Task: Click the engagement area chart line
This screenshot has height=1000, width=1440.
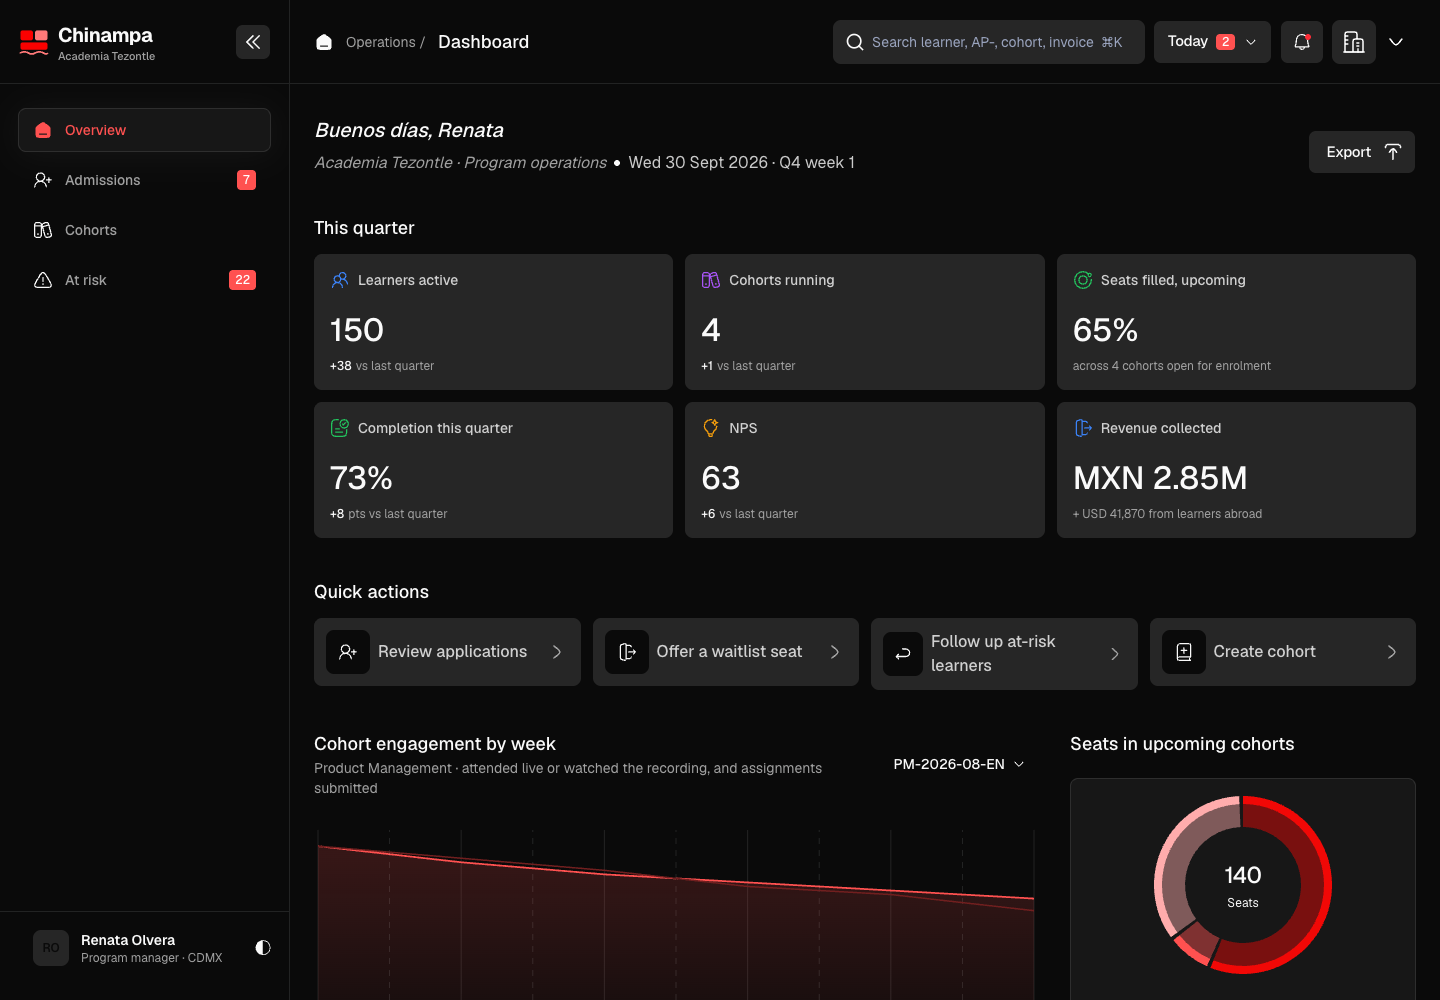Action: click(676, 877)
